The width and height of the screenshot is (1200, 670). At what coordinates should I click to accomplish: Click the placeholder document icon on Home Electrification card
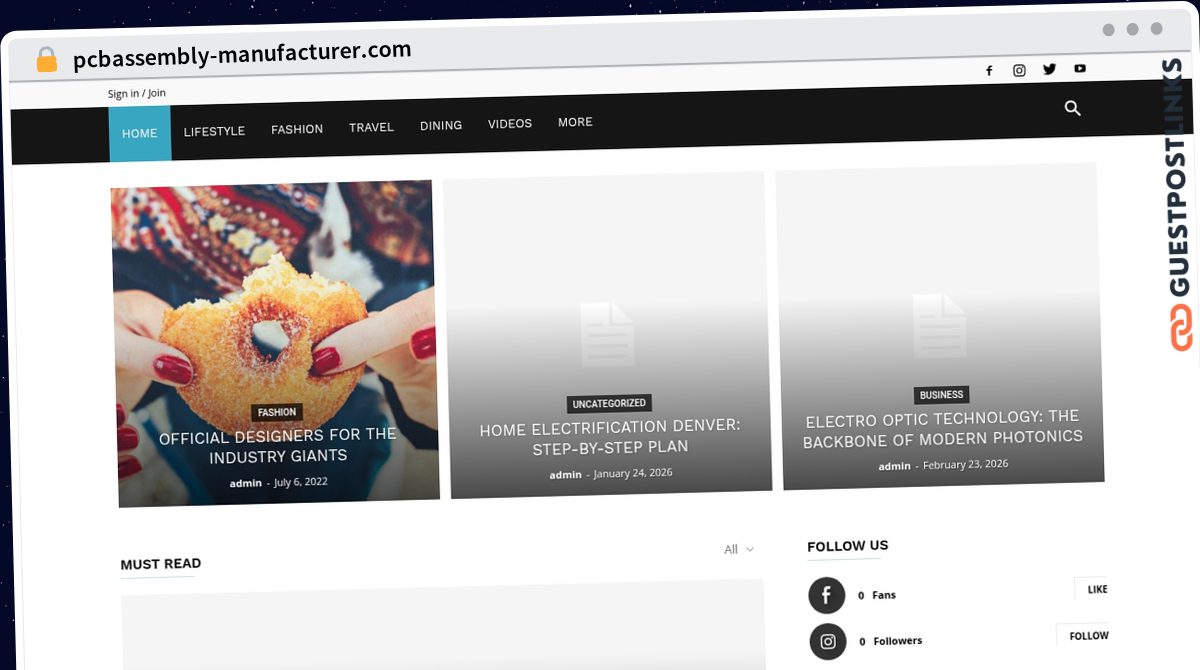(607, 334)
